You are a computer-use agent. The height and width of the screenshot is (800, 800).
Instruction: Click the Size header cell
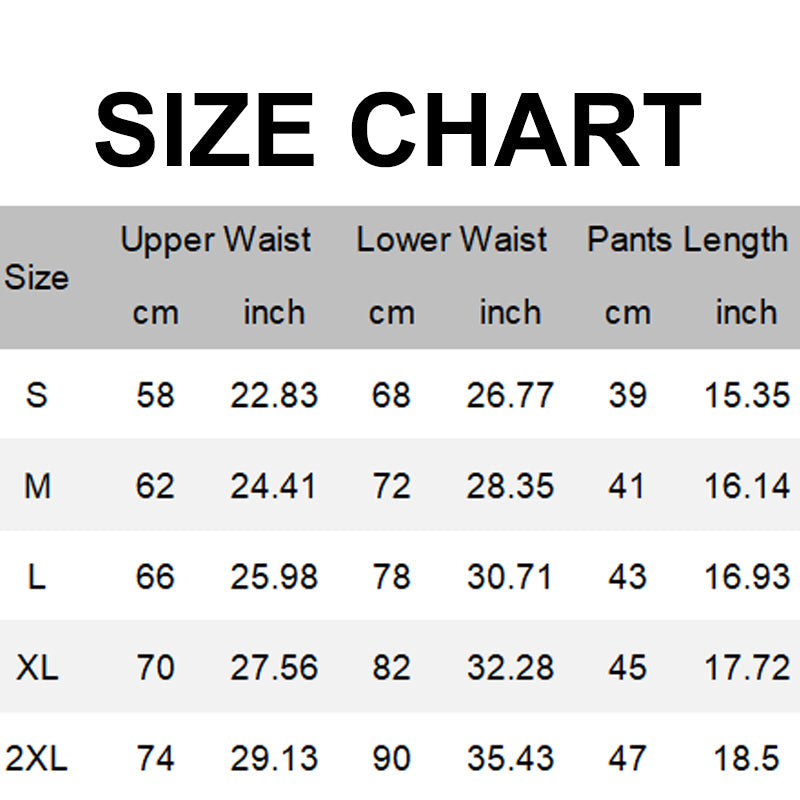[36, 277]
